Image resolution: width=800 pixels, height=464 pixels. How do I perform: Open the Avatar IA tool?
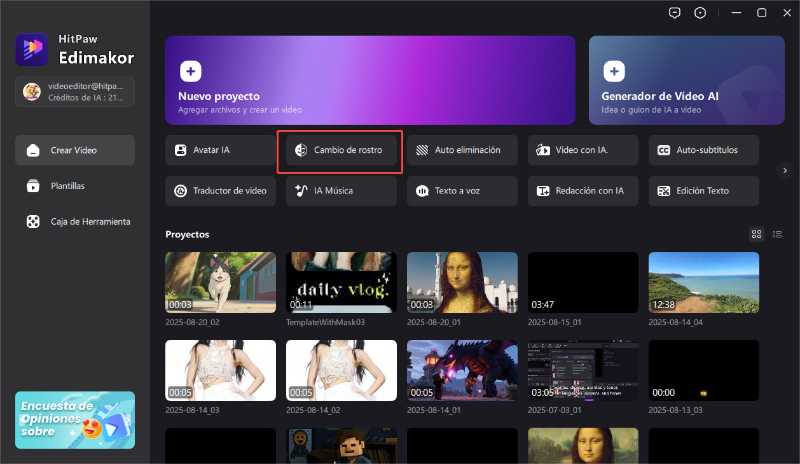click(220, 150)
